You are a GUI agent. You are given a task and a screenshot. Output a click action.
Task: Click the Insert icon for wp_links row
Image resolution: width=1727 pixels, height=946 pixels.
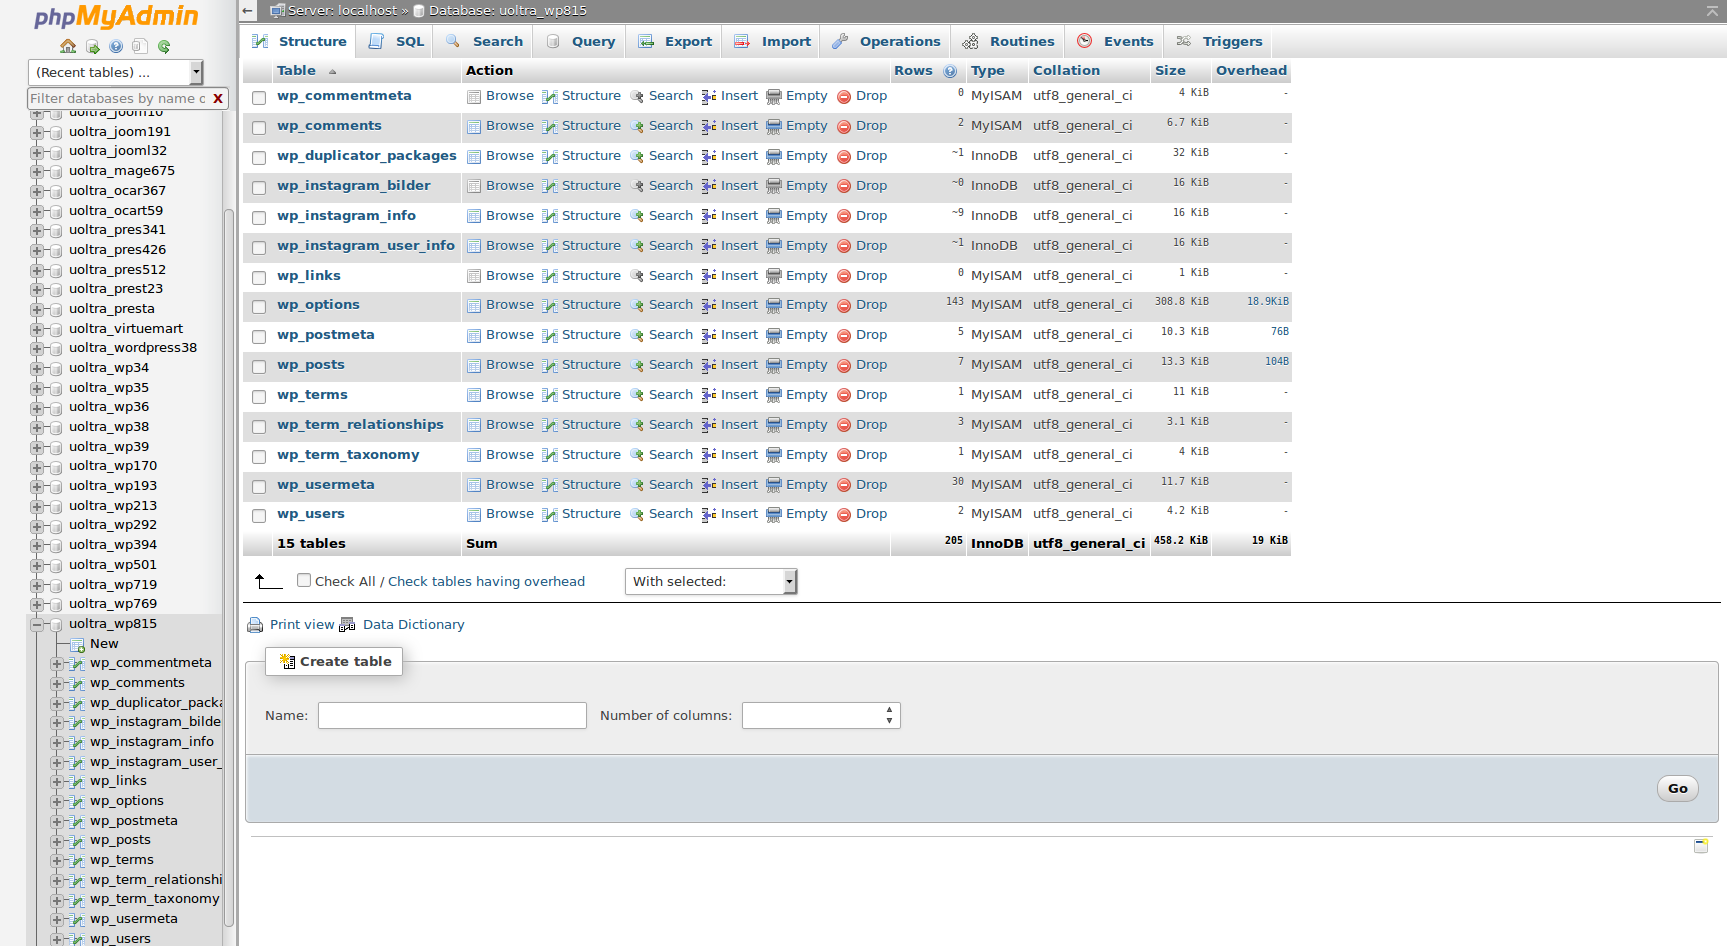click(x=709, y=276)
